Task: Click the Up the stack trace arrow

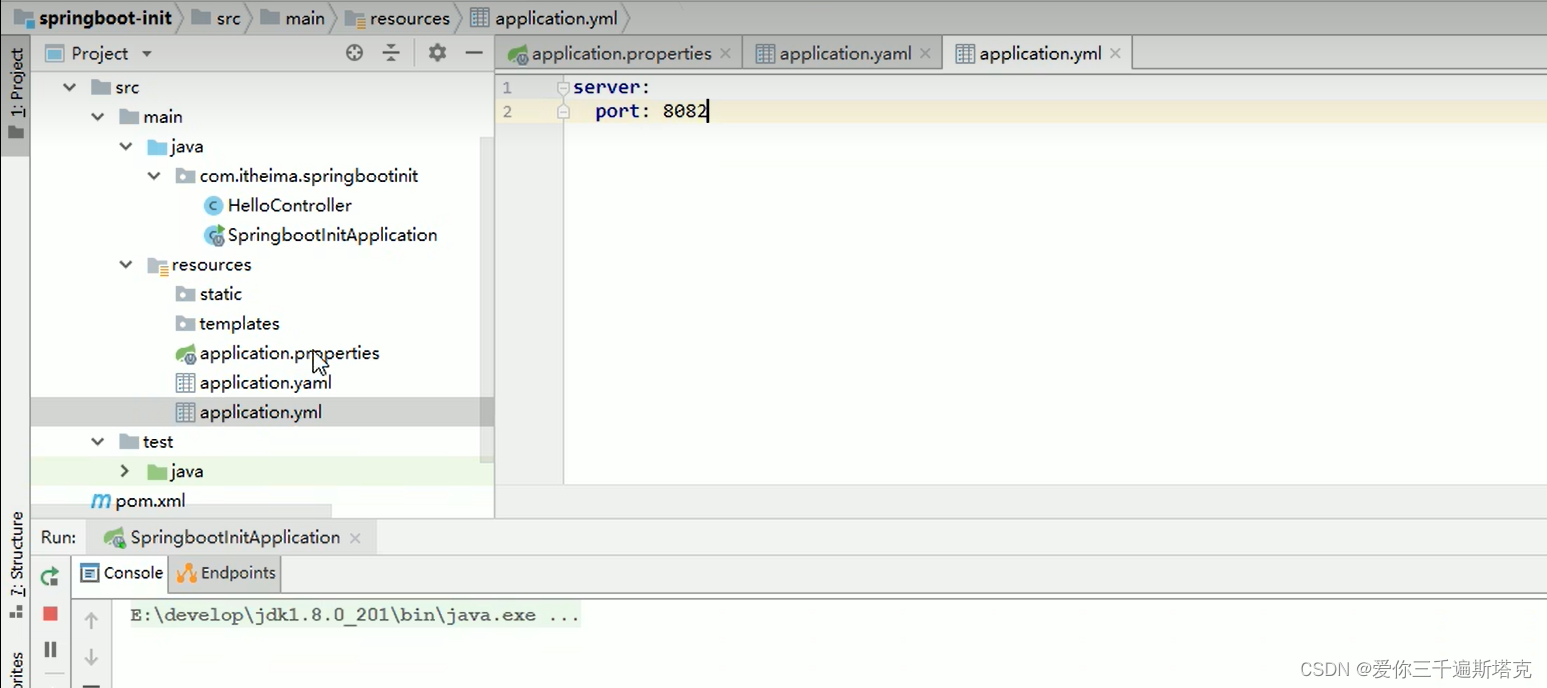Action: pyautogui.click(x=91, y=621)
